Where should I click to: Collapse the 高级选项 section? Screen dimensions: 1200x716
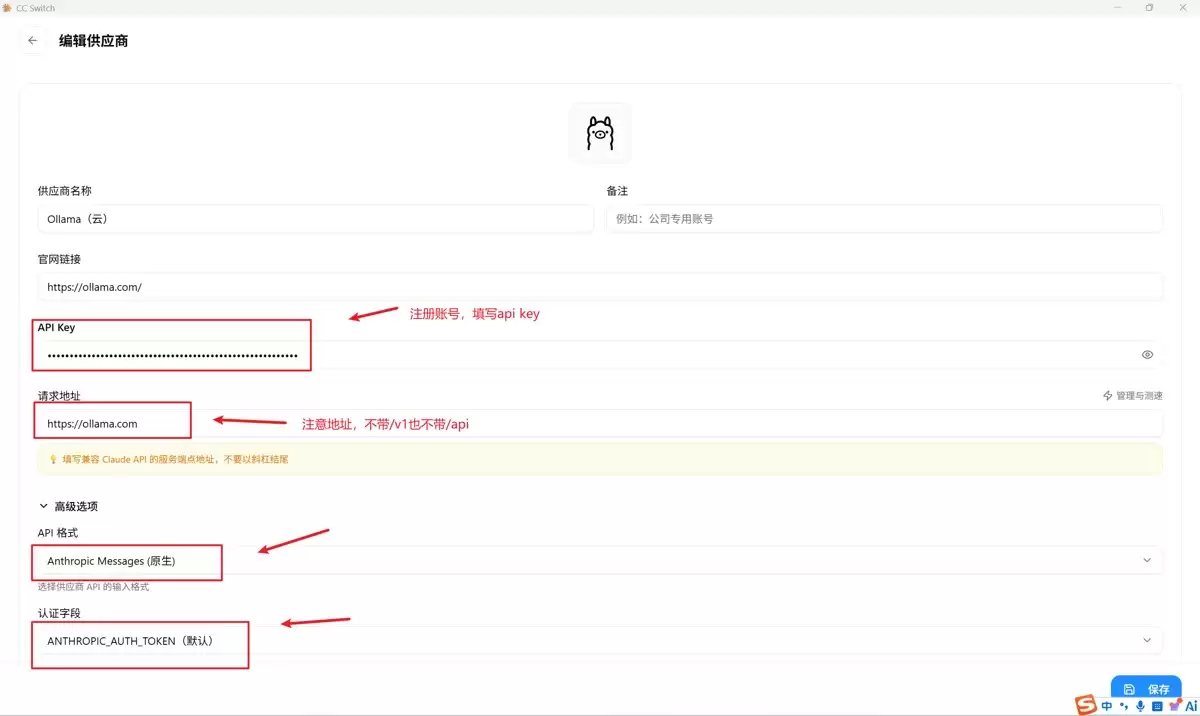(68, 507)
